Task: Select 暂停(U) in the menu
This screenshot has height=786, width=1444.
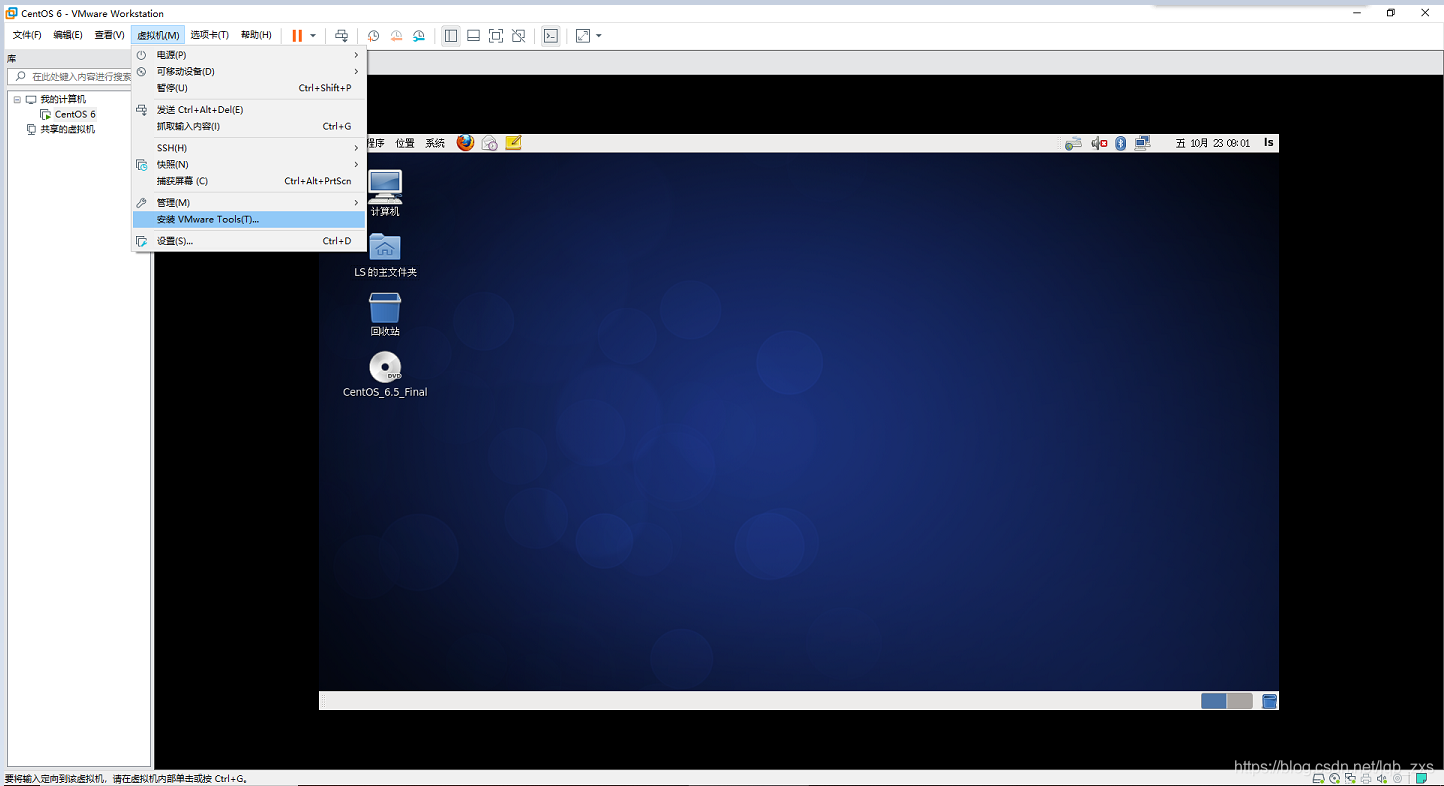Action: 249,88
